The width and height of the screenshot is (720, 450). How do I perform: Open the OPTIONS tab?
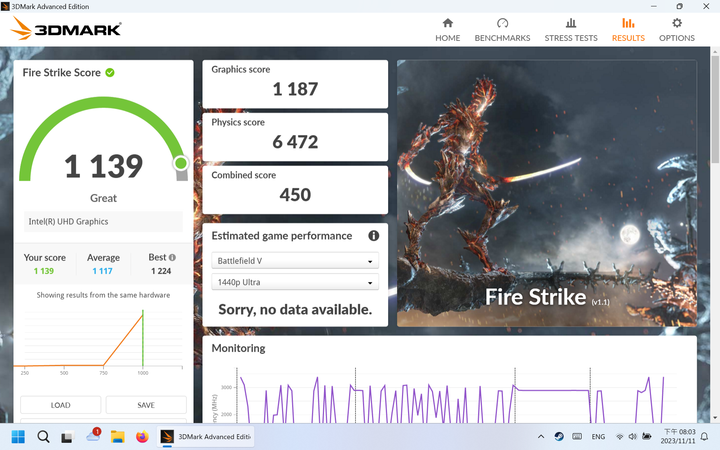676,30
